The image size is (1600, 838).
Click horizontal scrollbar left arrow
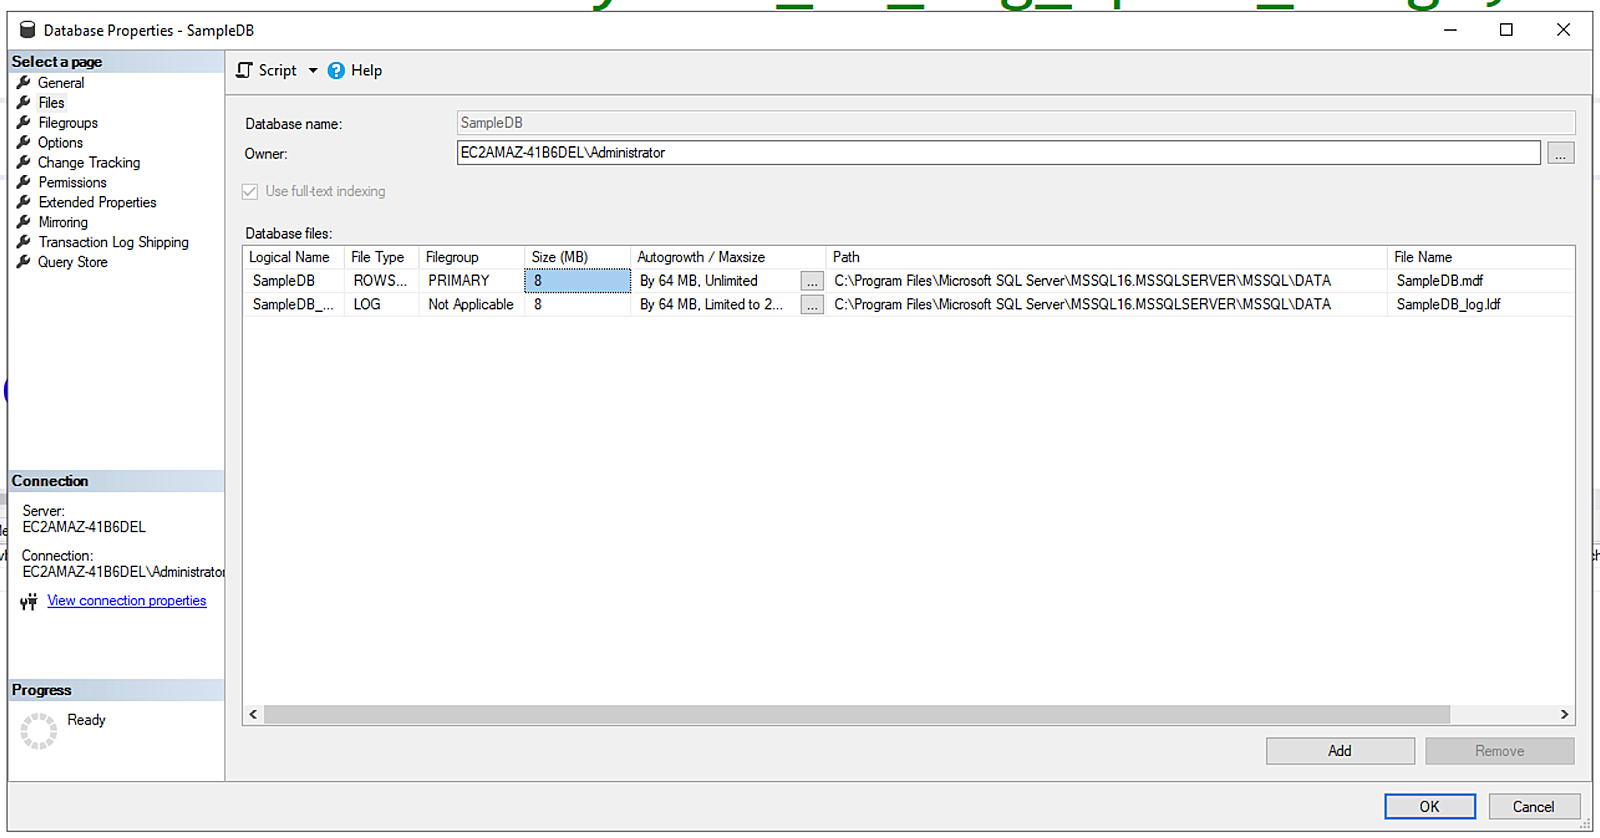click(x=253, y=714)
